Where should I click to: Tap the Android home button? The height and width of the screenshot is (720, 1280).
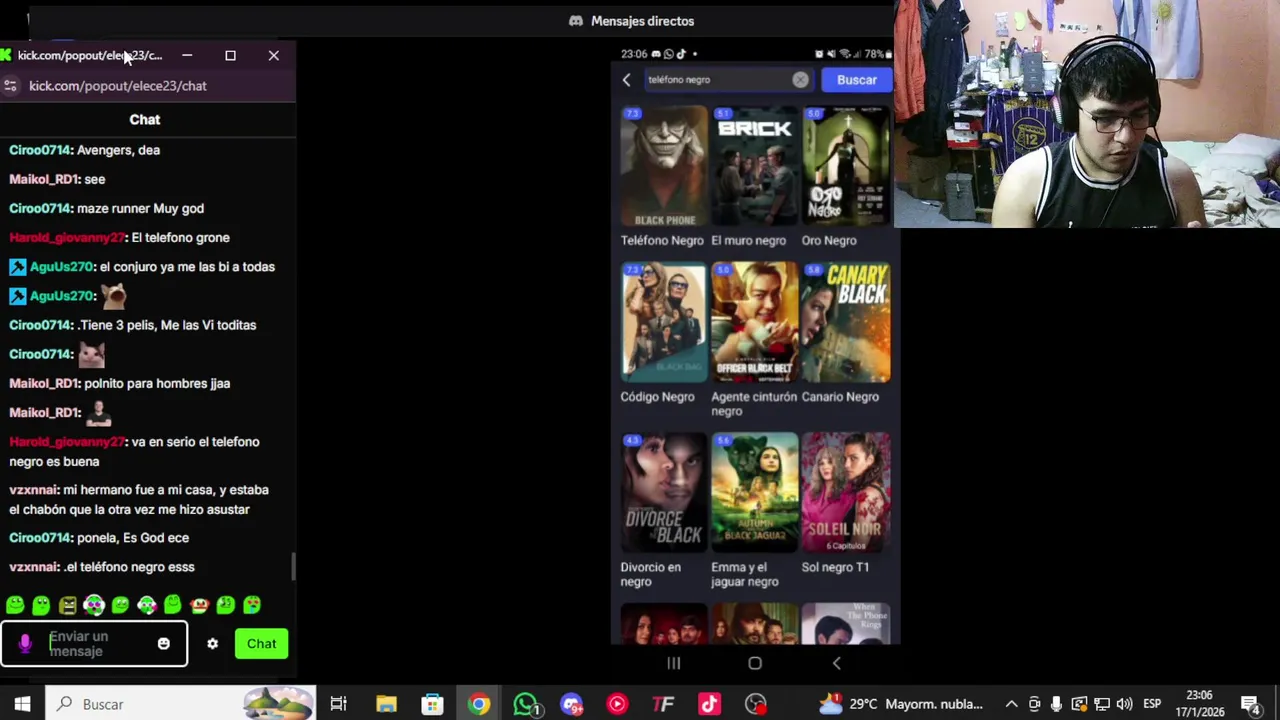click(x=755, y=663)
